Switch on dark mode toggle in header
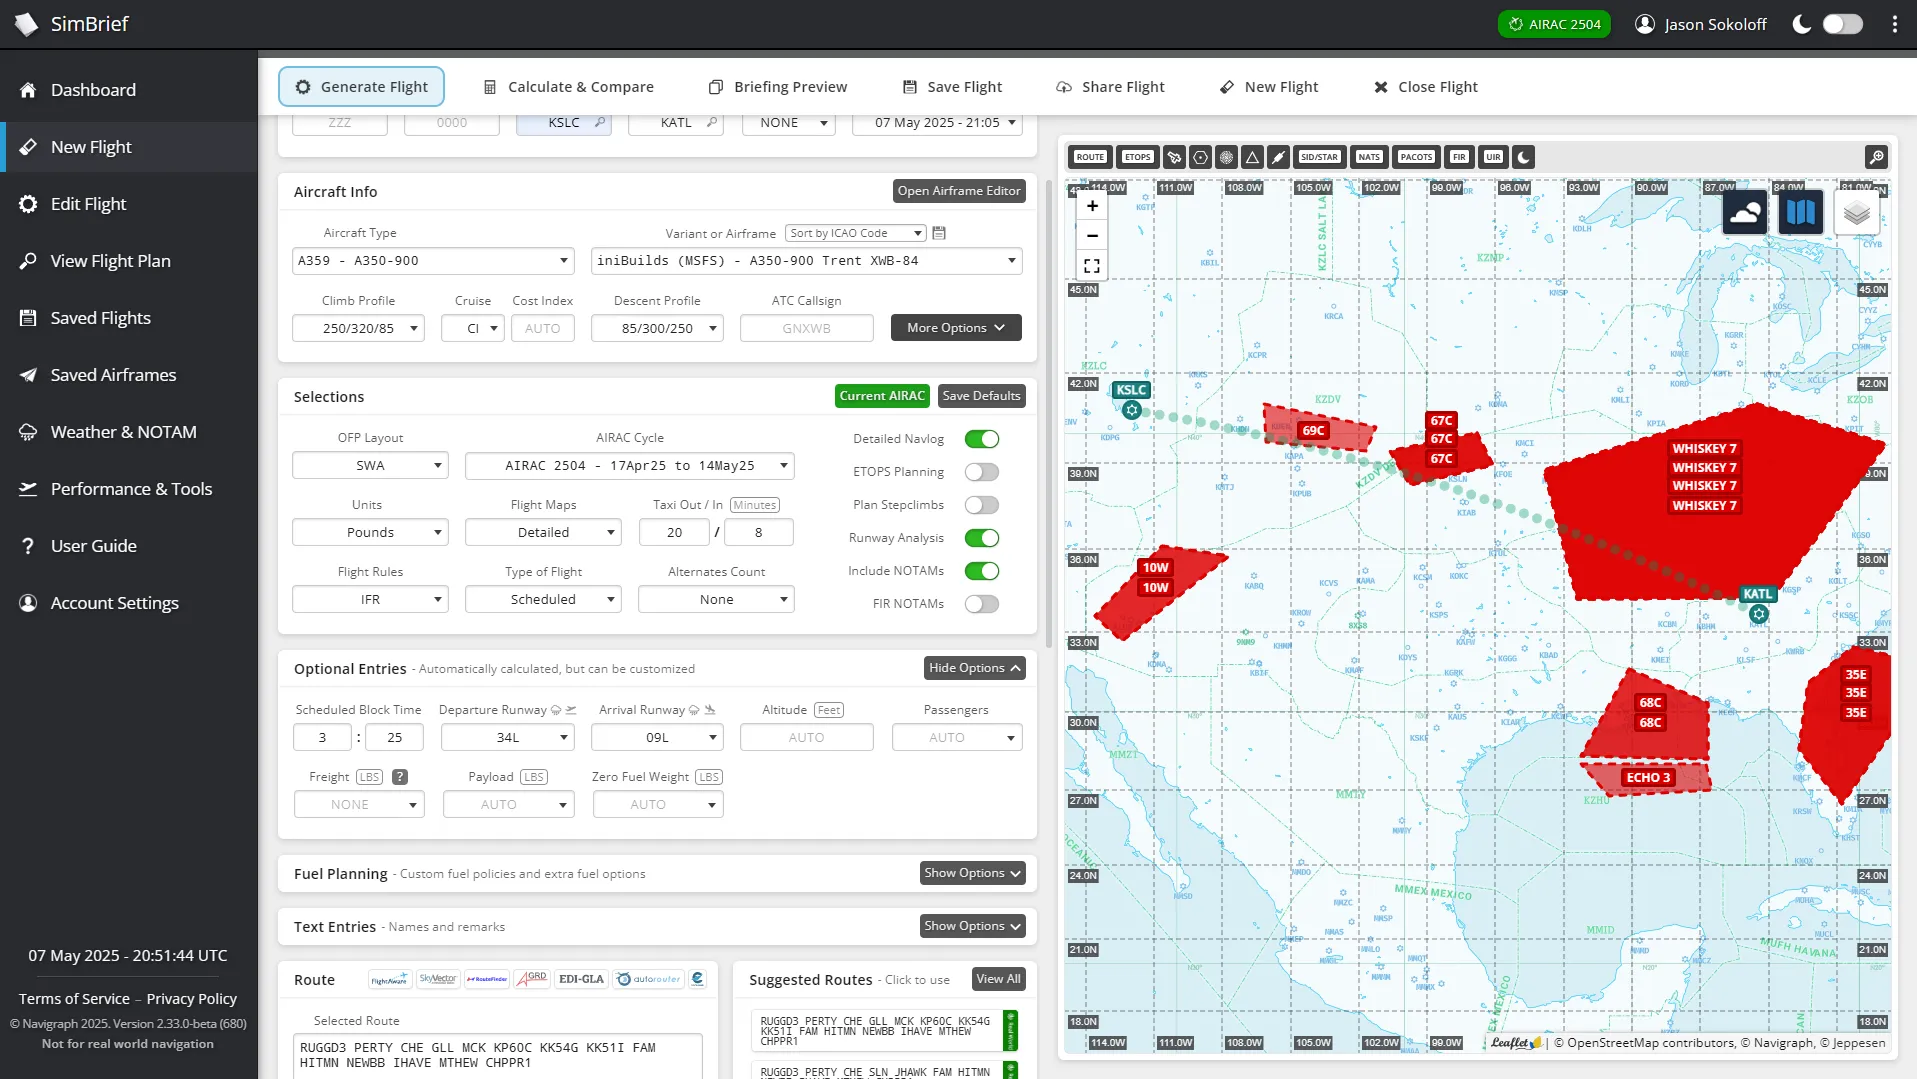Screen dimensions: 1917x1079 tap(1842, 24)
